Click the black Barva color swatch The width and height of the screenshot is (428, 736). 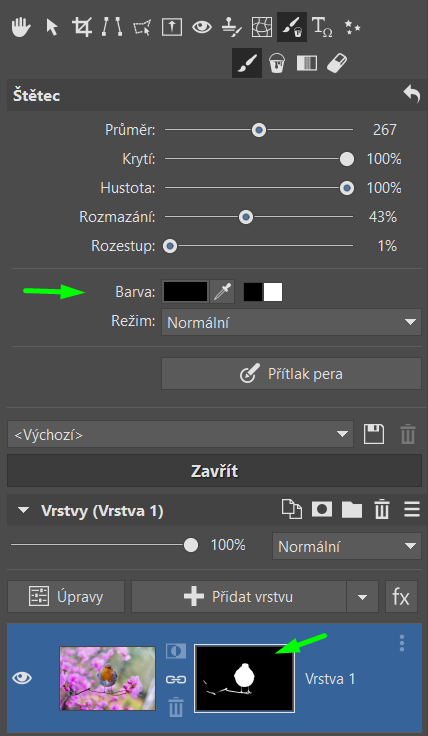click(x=185, y=292)
